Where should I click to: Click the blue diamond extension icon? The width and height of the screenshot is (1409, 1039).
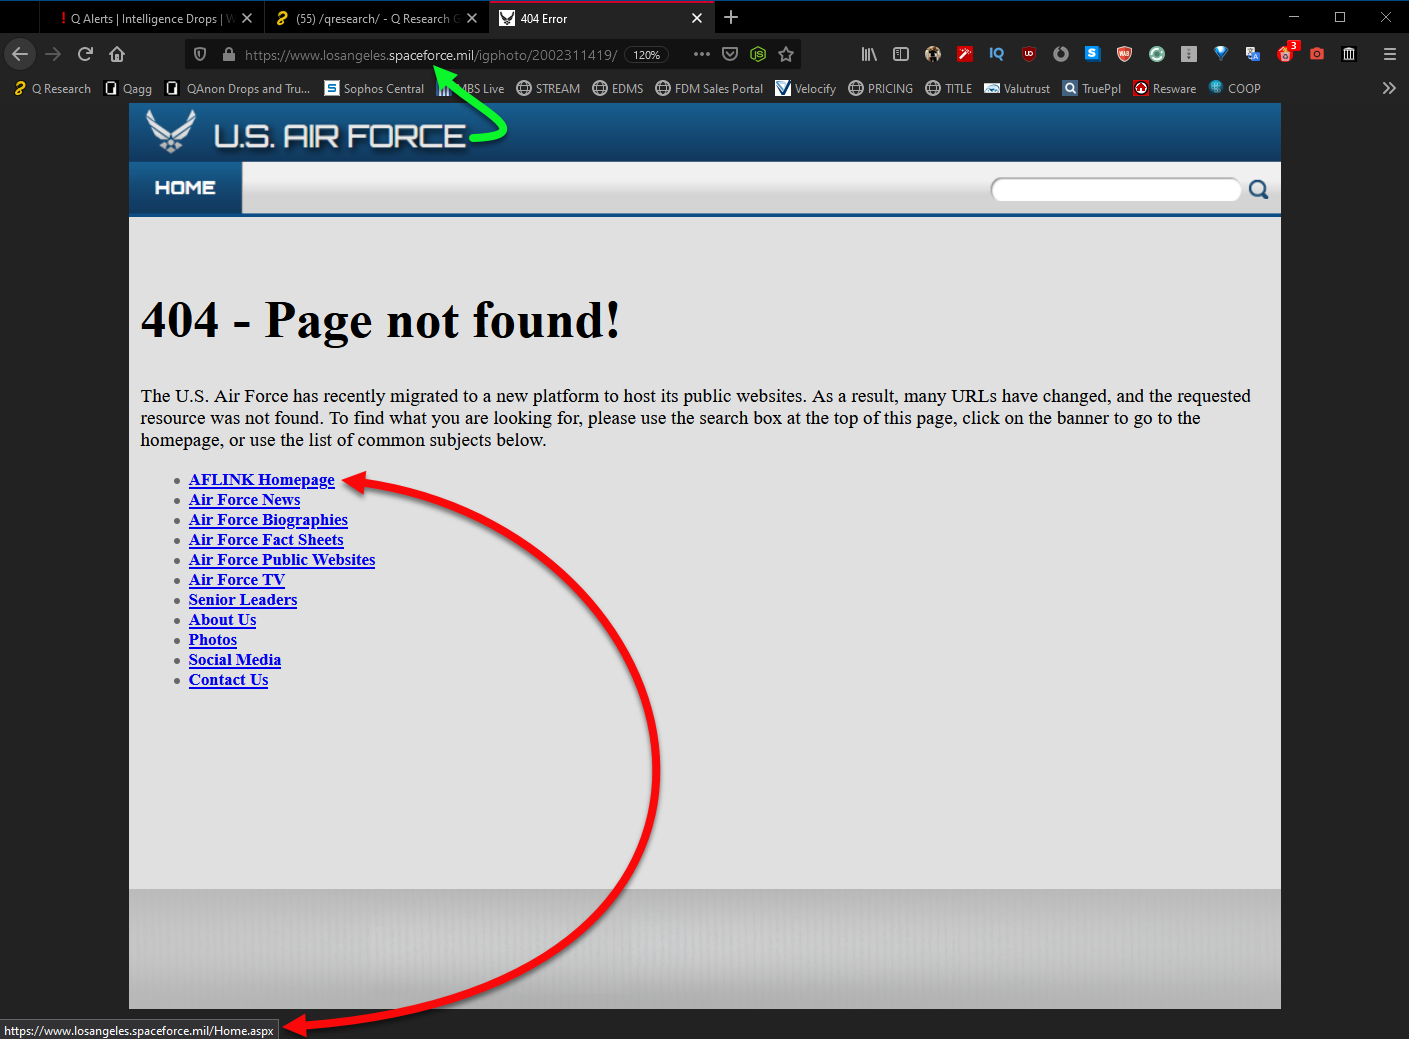tap(1221, 54)
